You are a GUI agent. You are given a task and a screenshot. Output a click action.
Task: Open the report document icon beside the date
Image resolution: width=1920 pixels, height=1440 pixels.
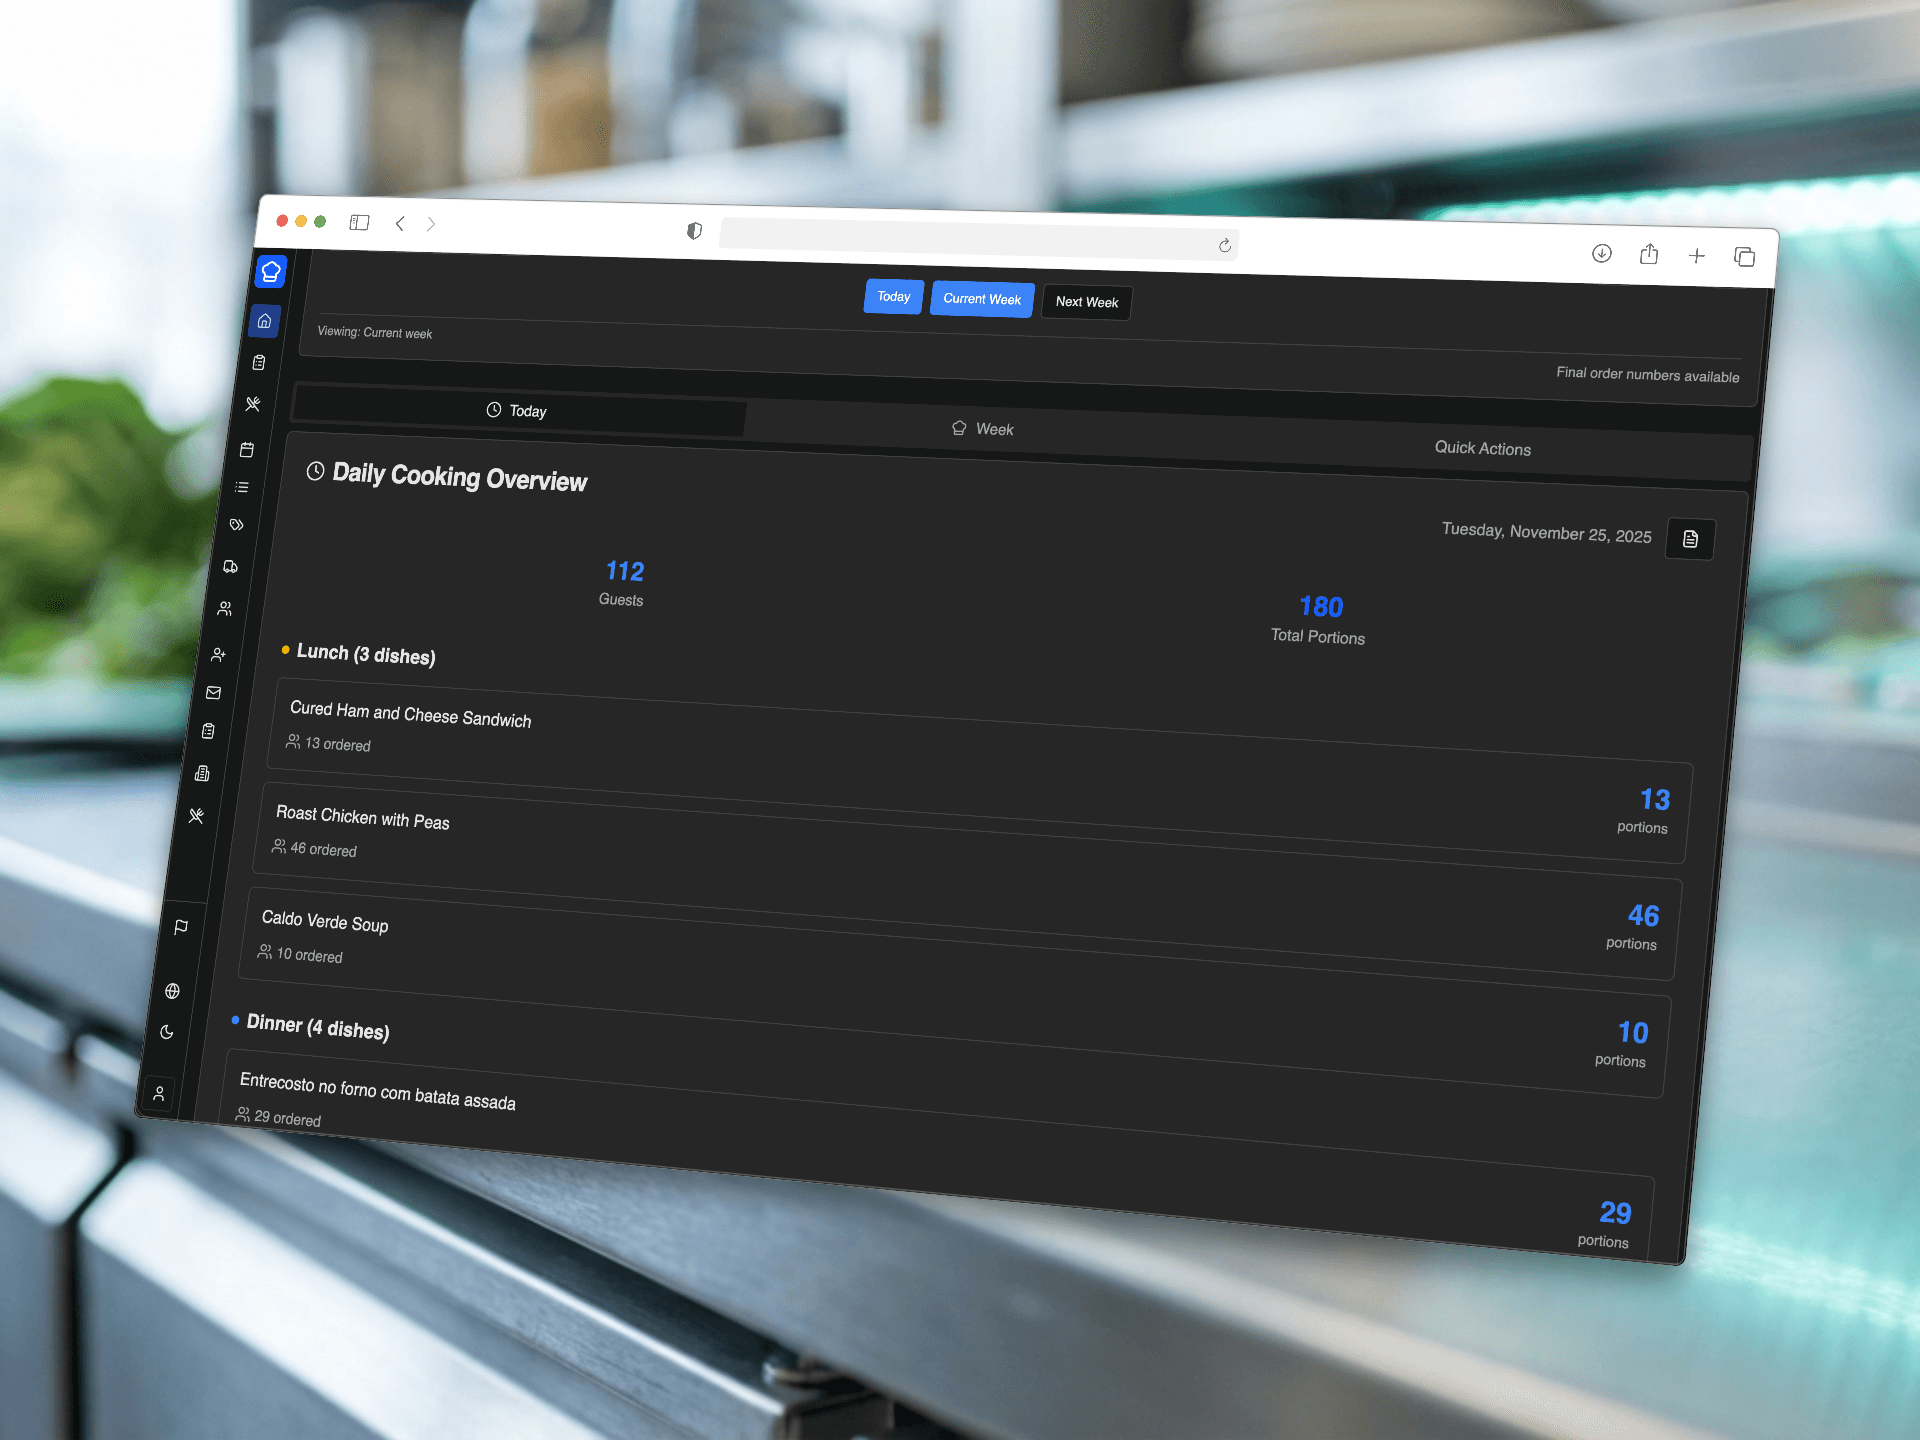(1690, 539)
